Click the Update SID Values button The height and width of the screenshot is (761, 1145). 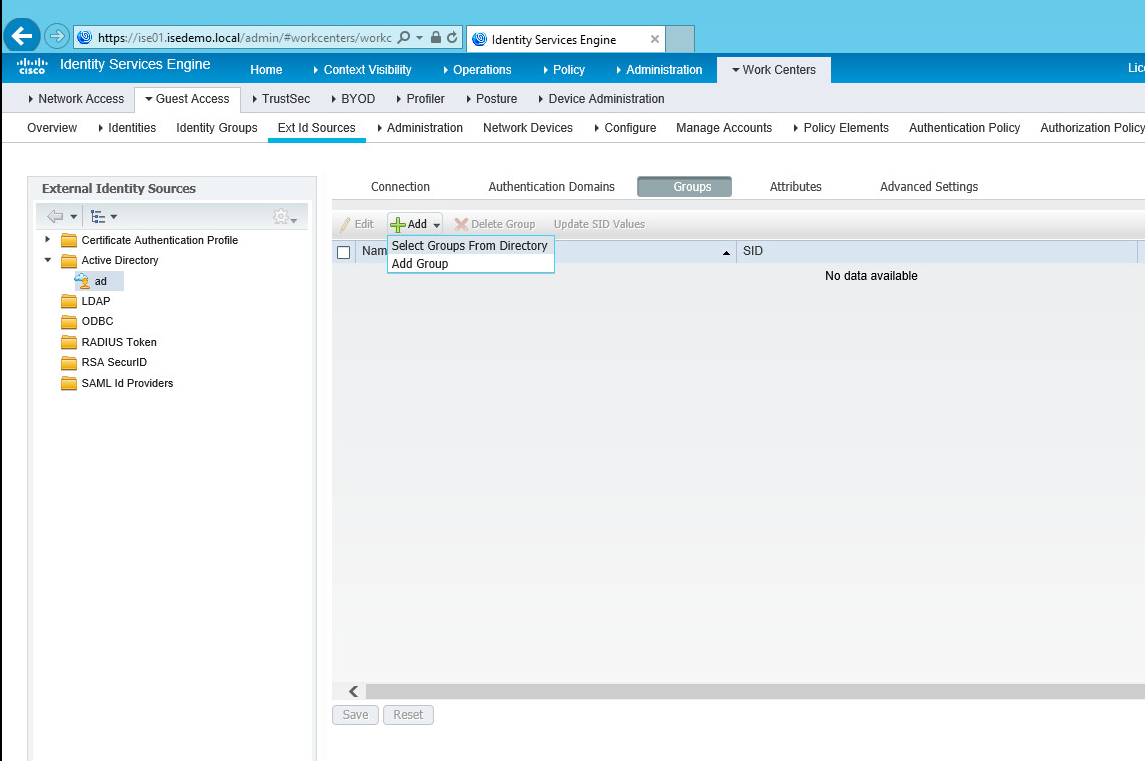(x=599, y=224)
